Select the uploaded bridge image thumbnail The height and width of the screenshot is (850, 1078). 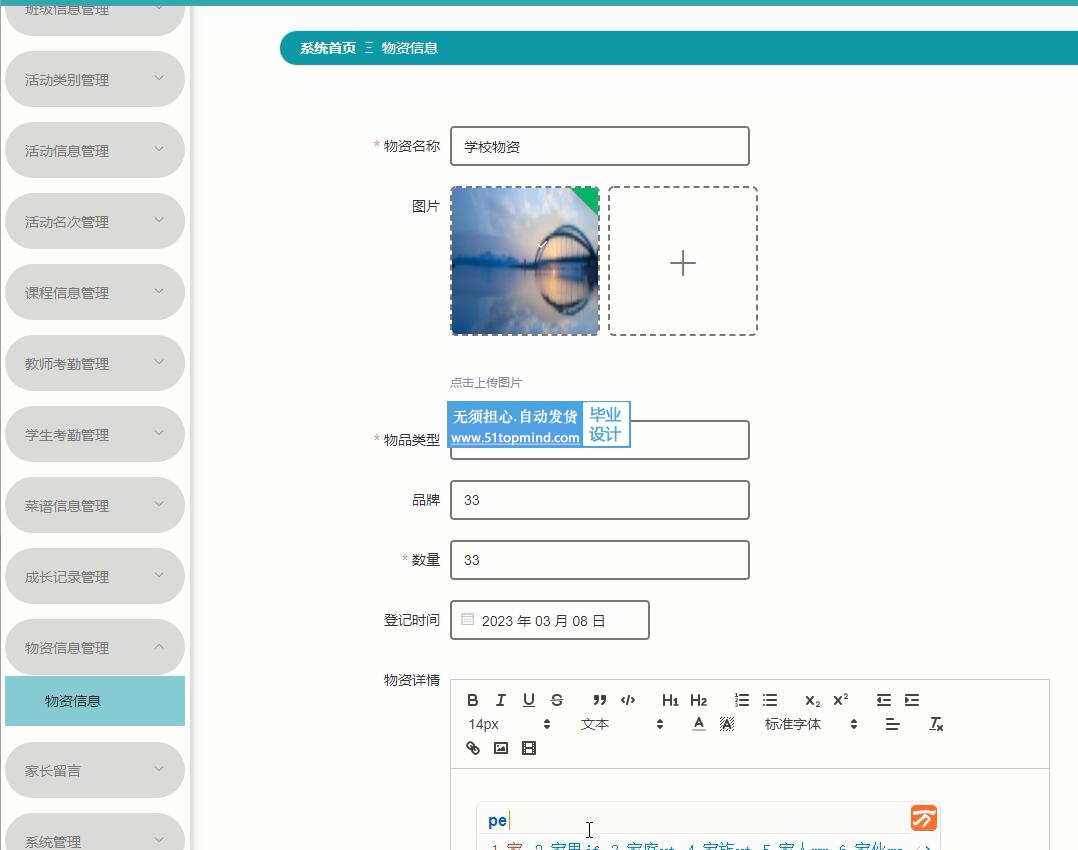click(x=525, y=261)
